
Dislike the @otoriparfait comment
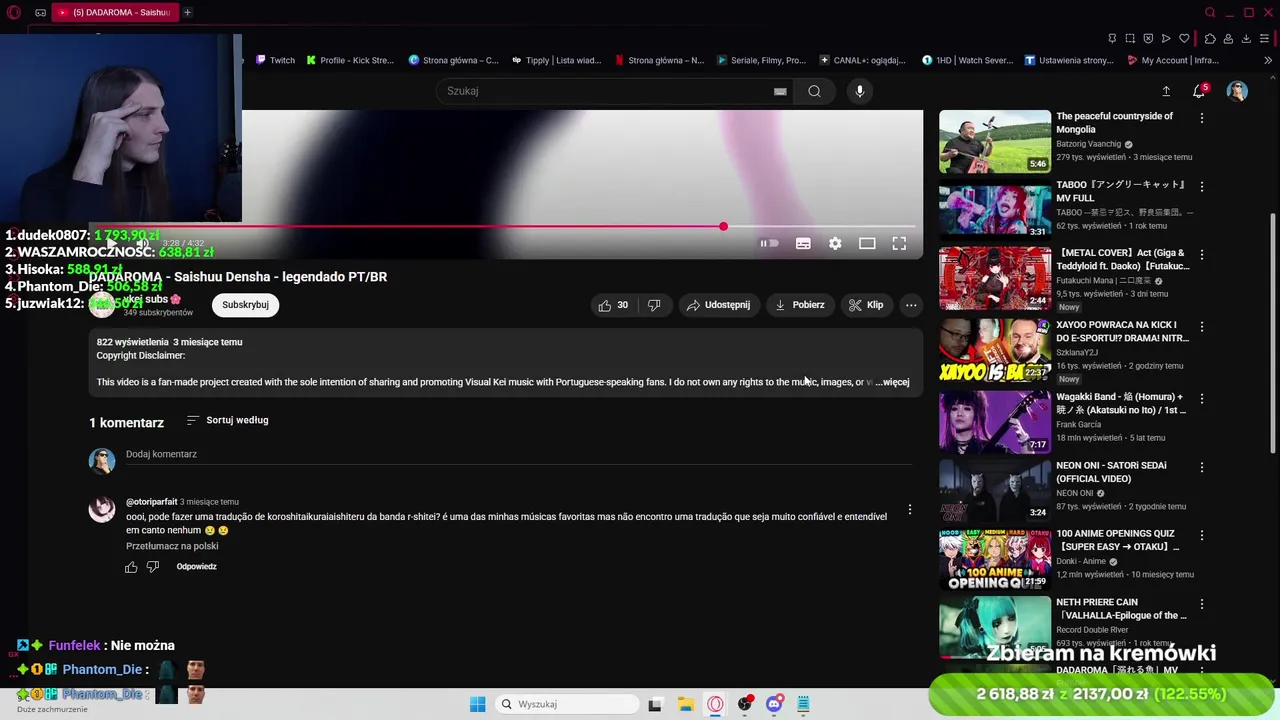coord(153,567)
